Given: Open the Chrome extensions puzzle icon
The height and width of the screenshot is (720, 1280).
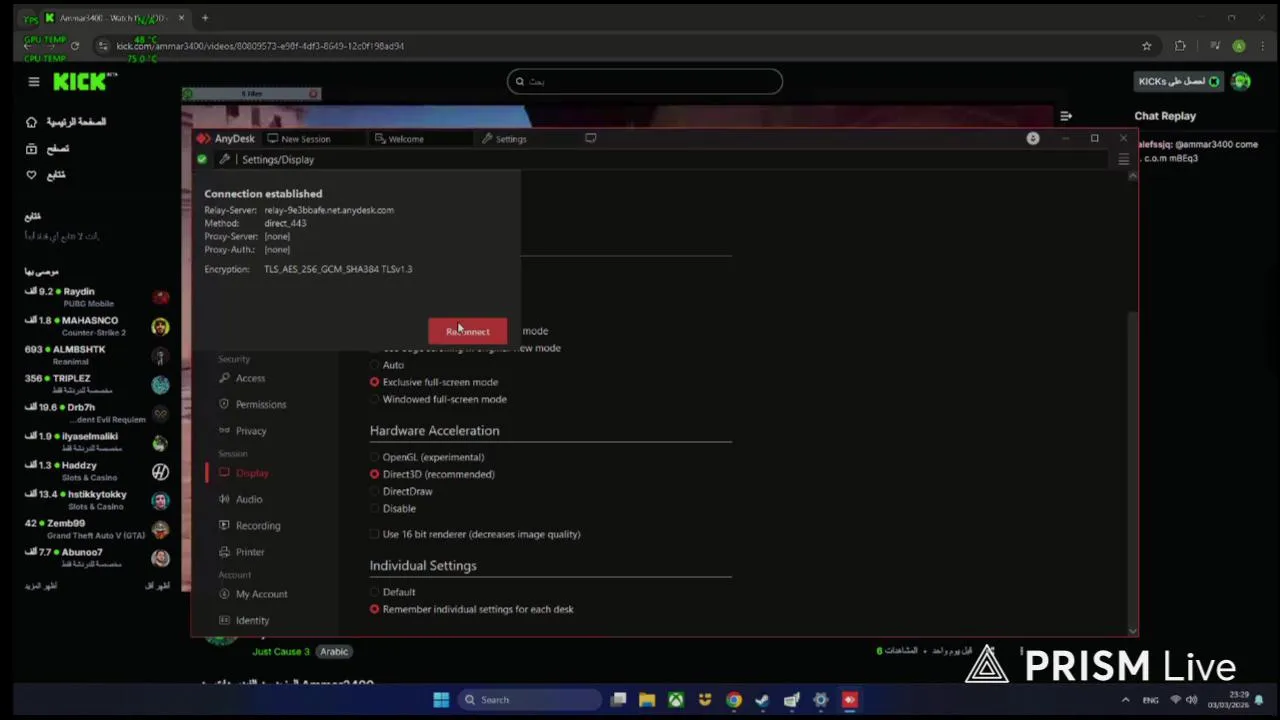Looking at the screenshot, I should pyautogui.click(x=1180, y=46).
